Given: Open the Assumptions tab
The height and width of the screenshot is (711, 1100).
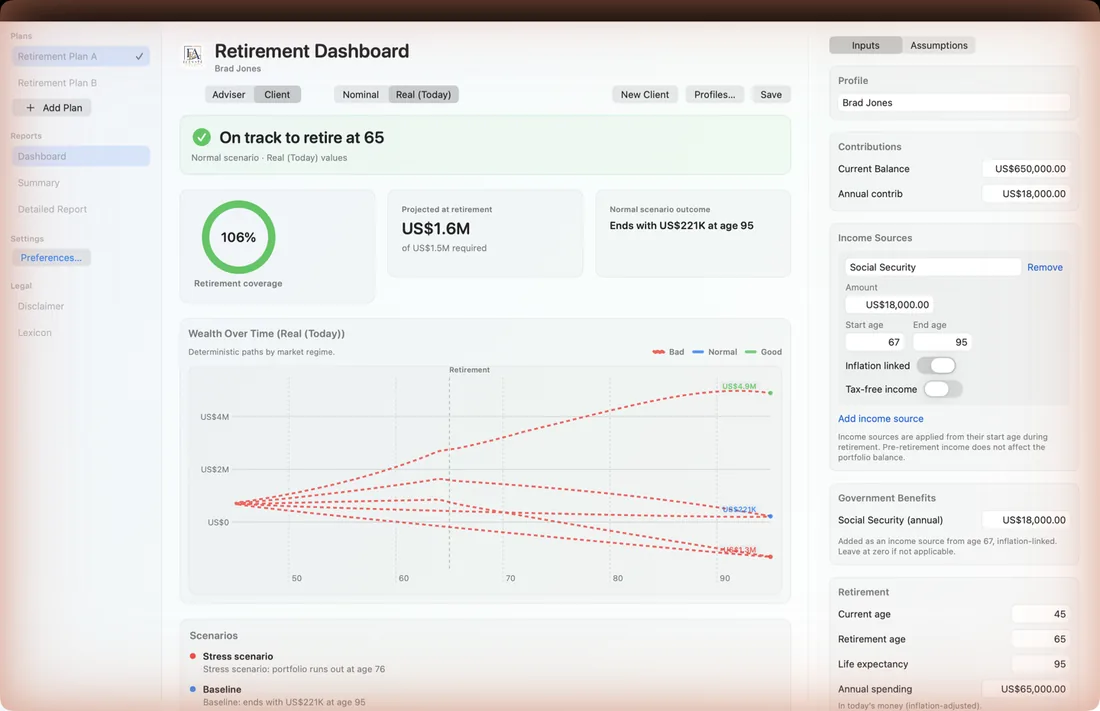Looking at the screenshot, I should click(x=939, y=45).
